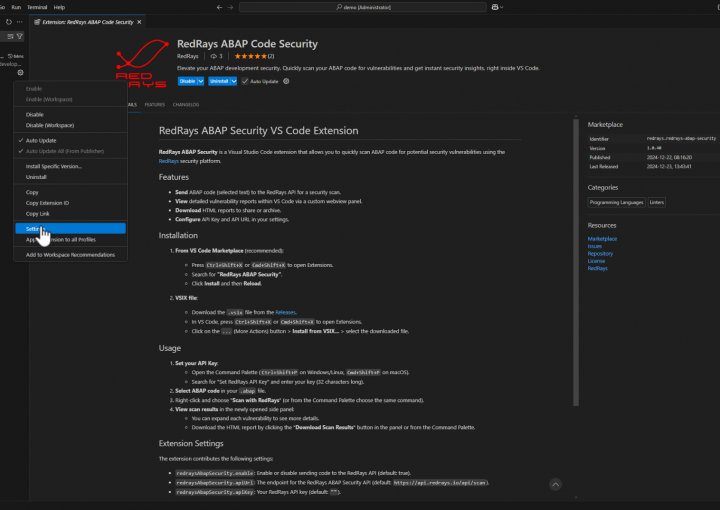Click the Copilot icon in title bar
The image size is (720, 510).
pos(495,7)
